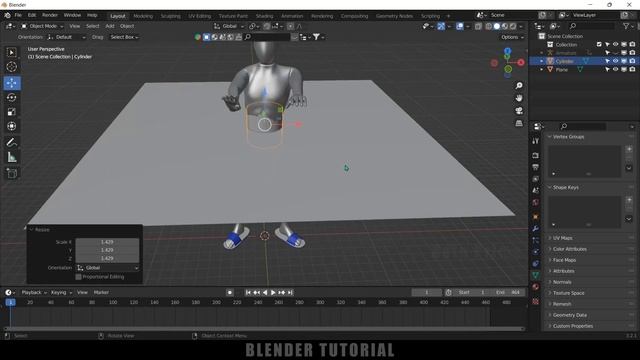The height and width of the screenshot is (360, 640).
Task: Toggle camera view icon in viewport
Action: pos(519,111)
